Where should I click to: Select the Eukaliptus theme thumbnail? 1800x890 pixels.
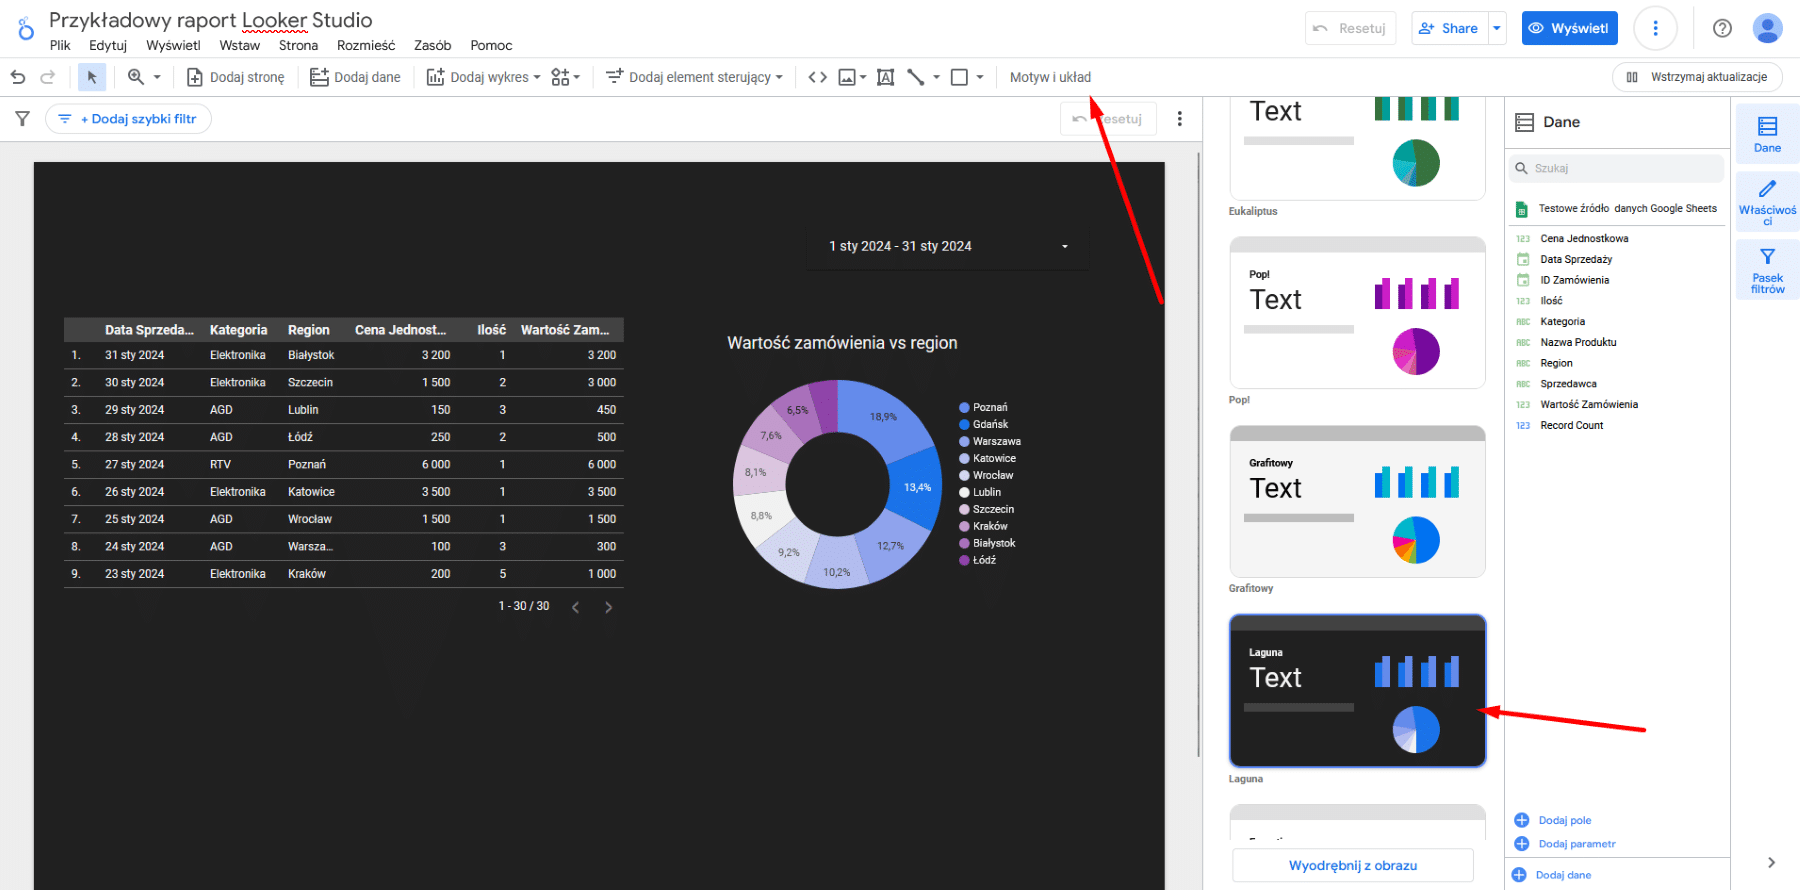[1357, 148]
